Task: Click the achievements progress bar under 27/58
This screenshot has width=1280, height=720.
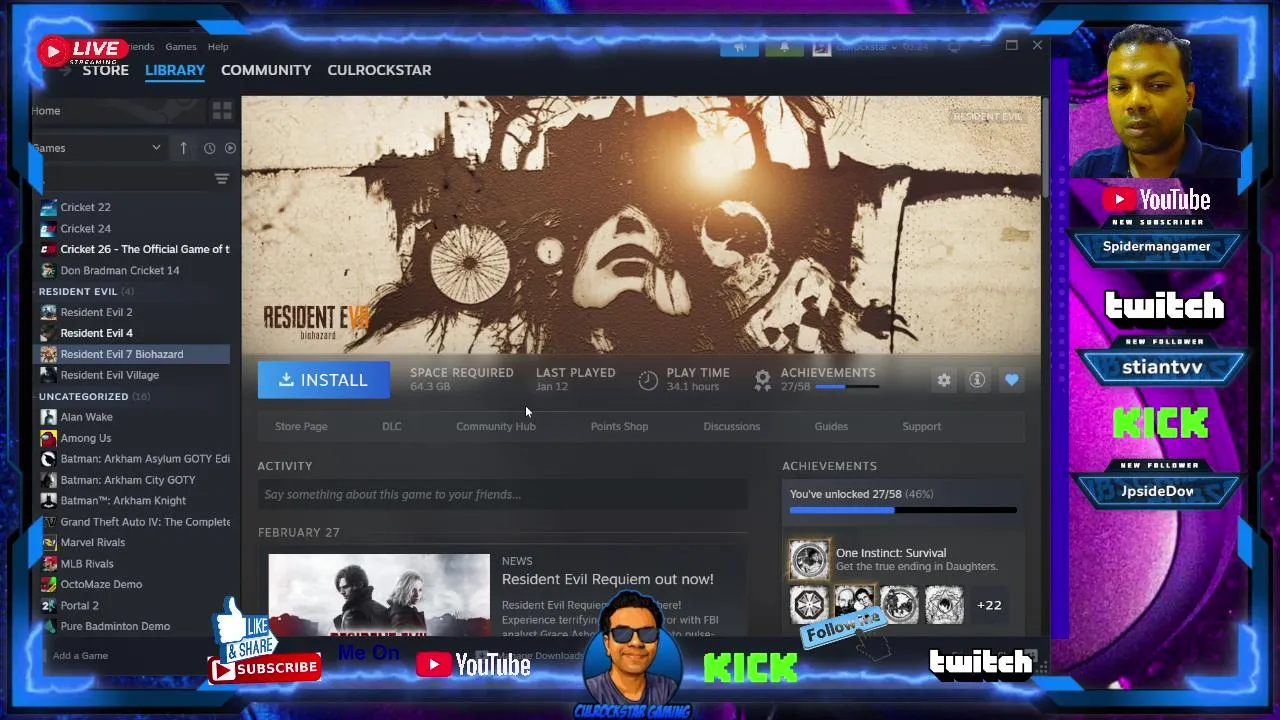Action: (846, 386)
